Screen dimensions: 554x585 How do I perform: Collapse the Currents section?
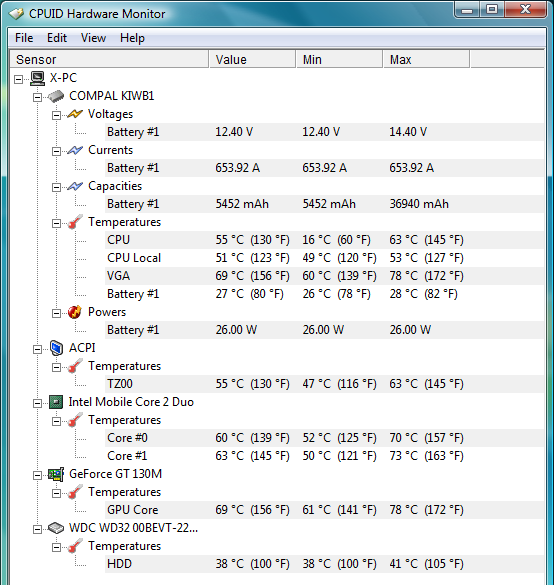point(56,151)
